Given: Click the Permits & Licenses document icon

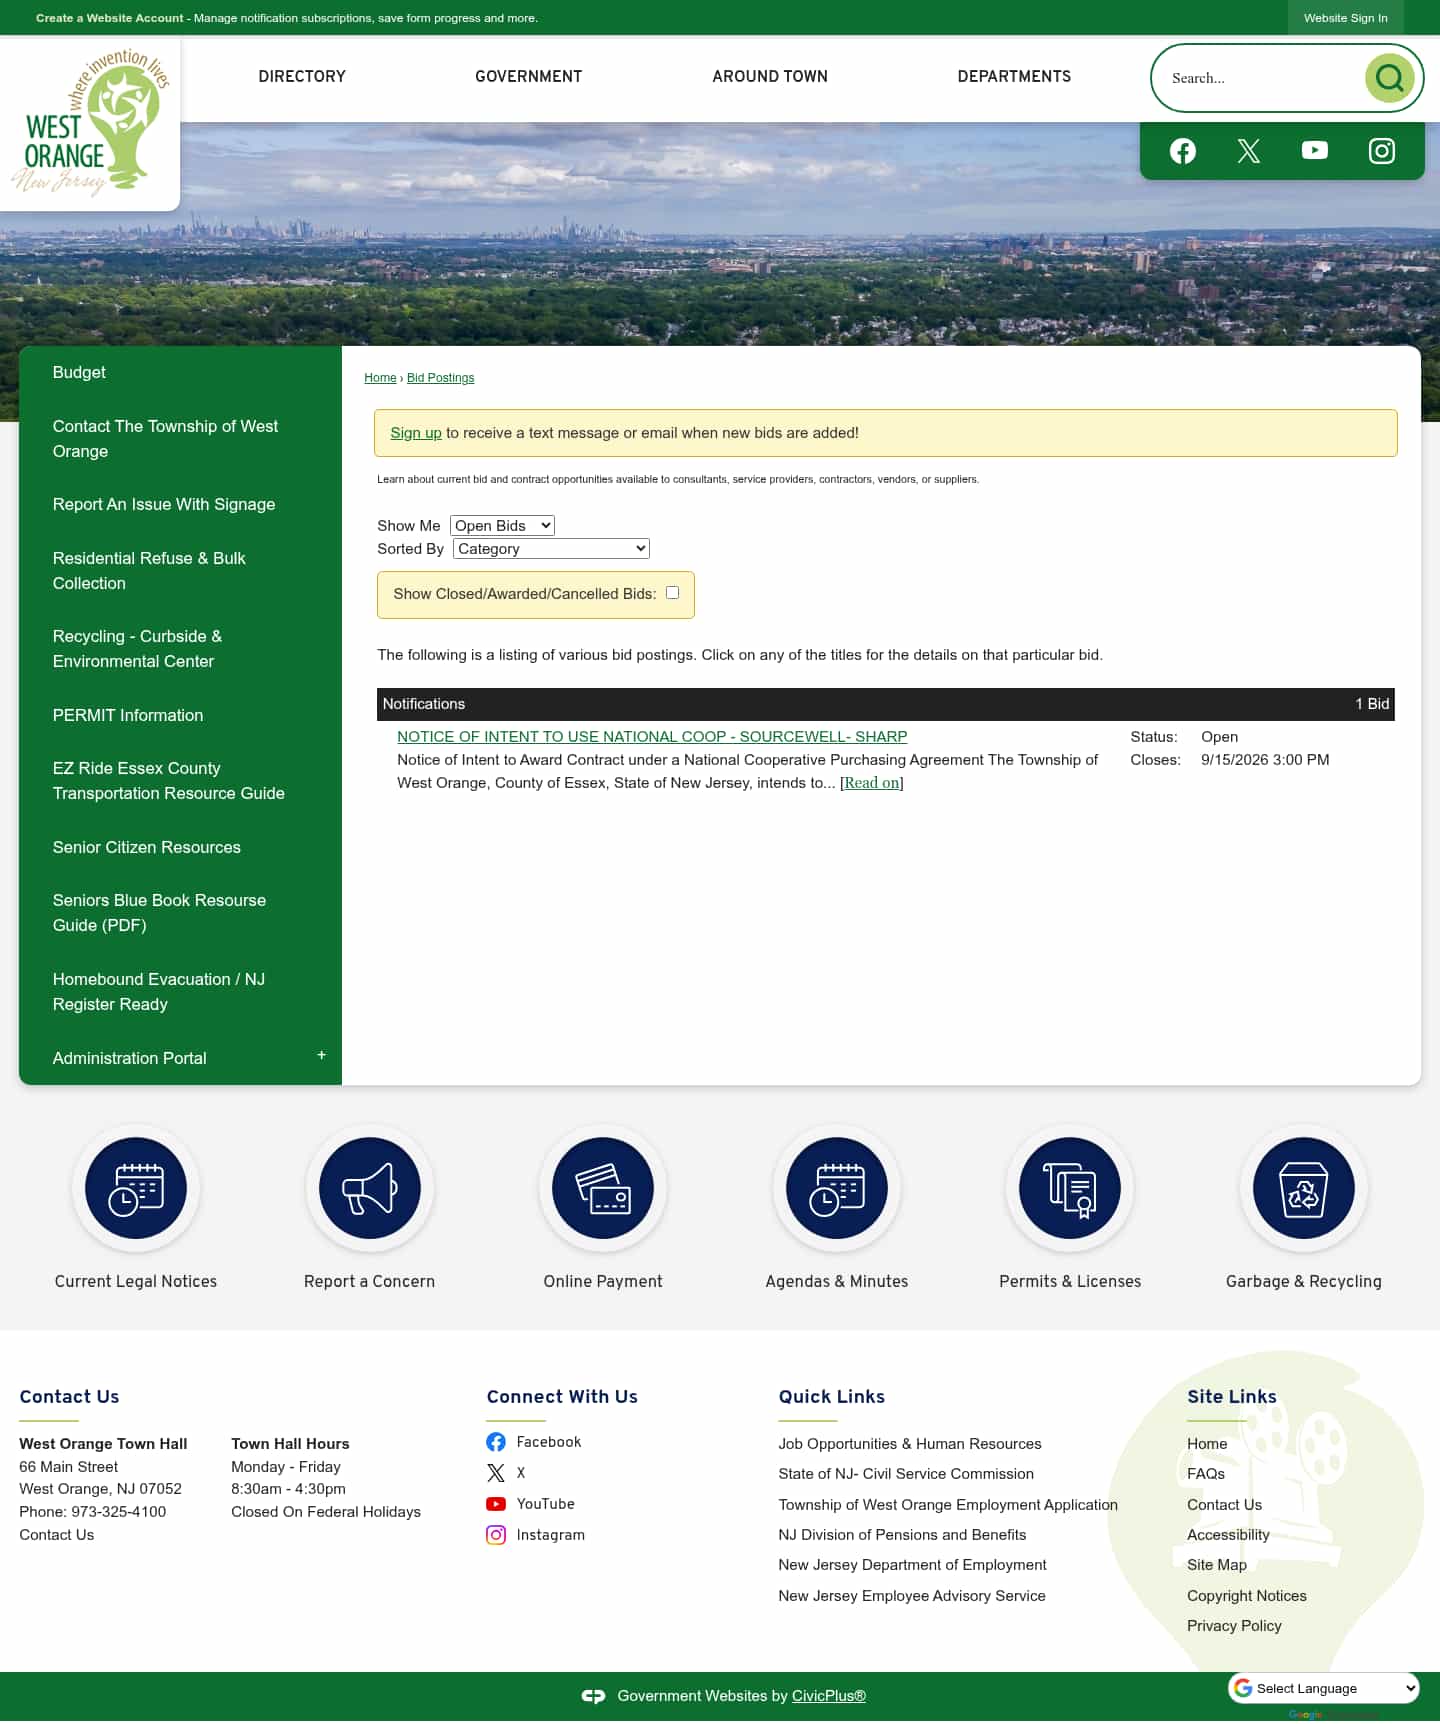Looking at the screenshot, I should pyautogui.click(x=1070, y=1188).
